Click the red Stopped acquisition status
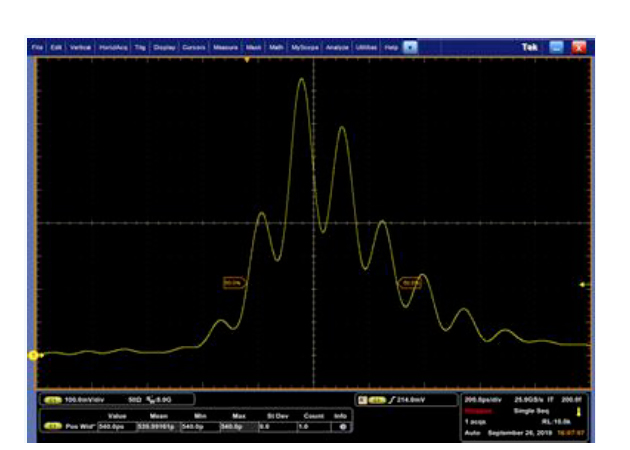The height and width of the screenshot is (450, 630). point(478,411)
